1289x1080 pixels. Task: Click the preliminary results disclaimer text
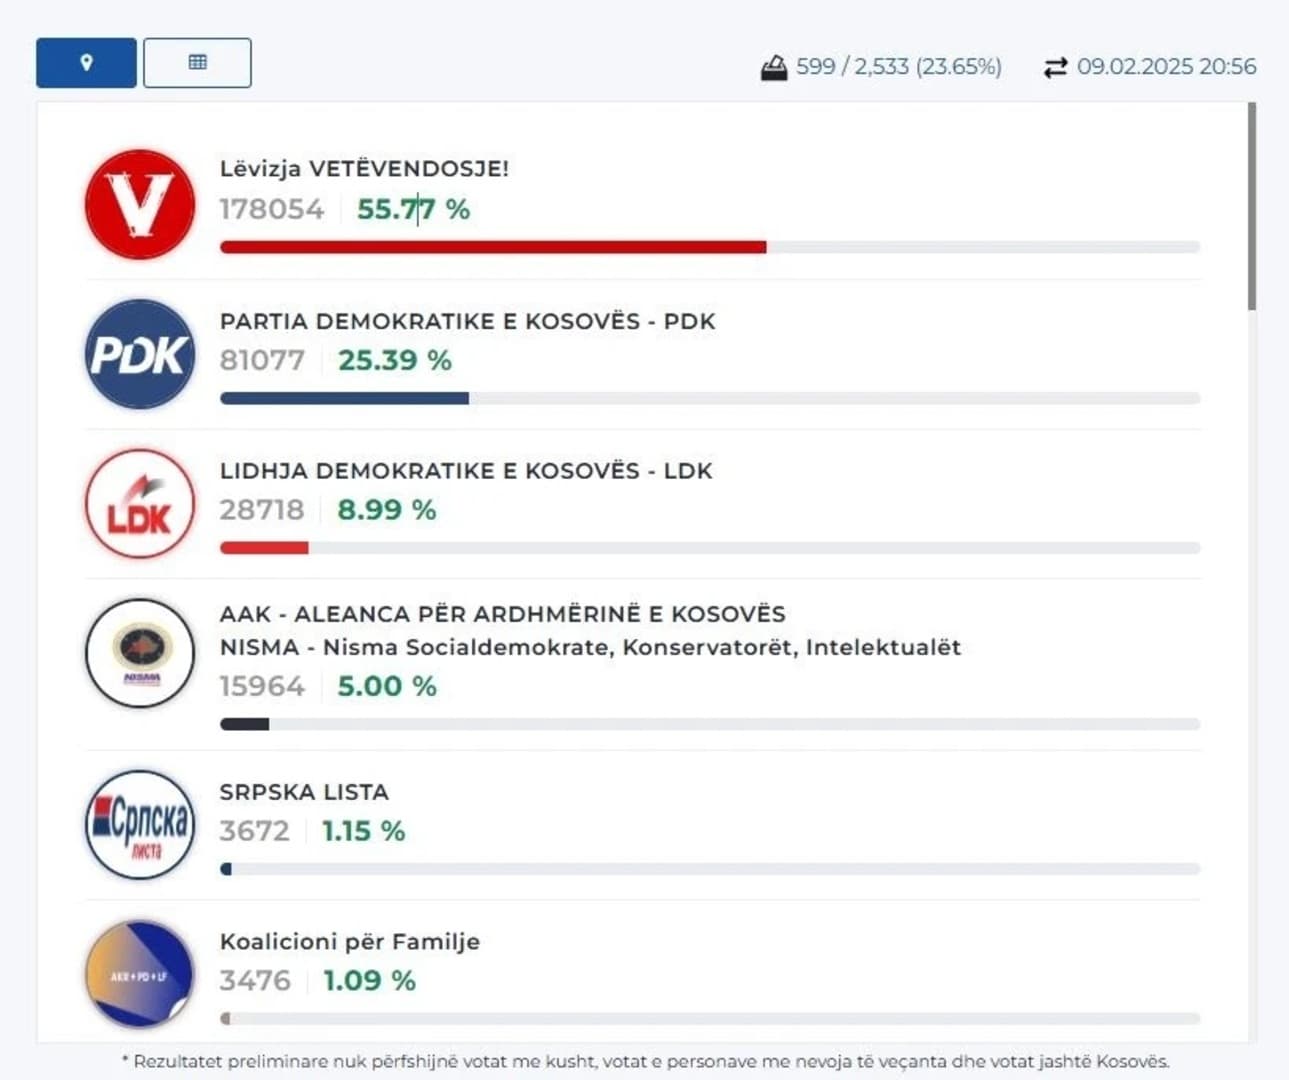644,1062
